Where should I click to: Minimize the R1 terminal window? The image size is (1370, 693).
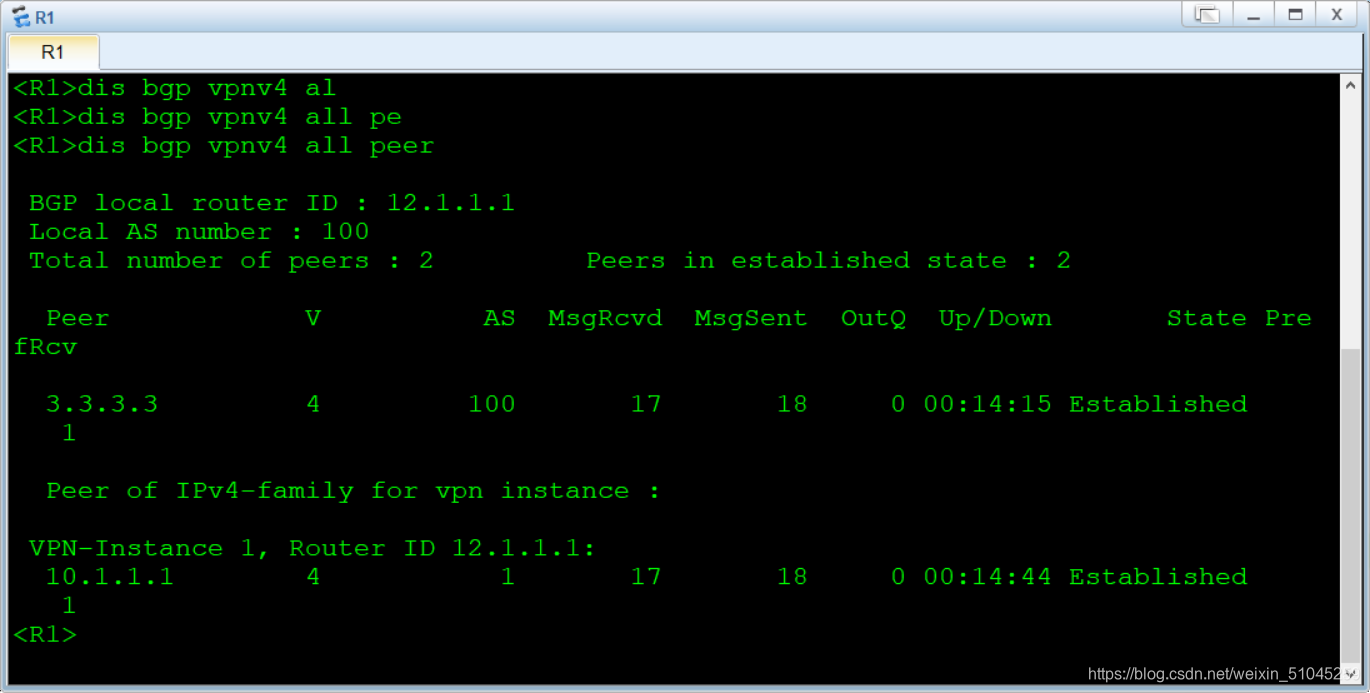tap(1253, 15)
